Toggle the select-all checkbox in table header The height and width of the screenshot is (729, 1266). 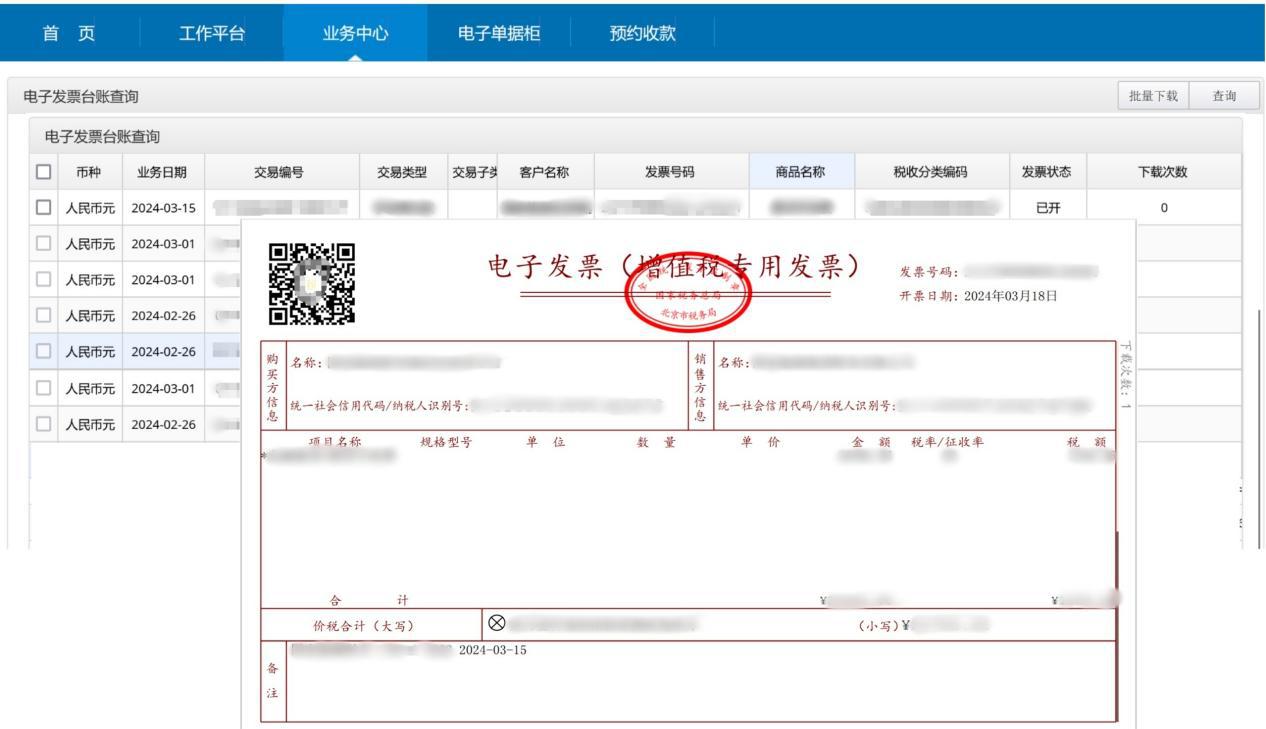coord(42,171)
